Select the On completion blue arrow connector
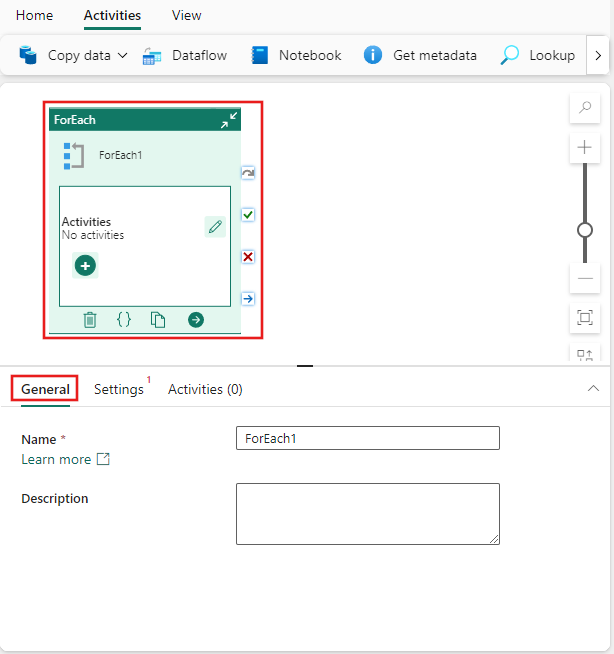 tap(248, 299)
